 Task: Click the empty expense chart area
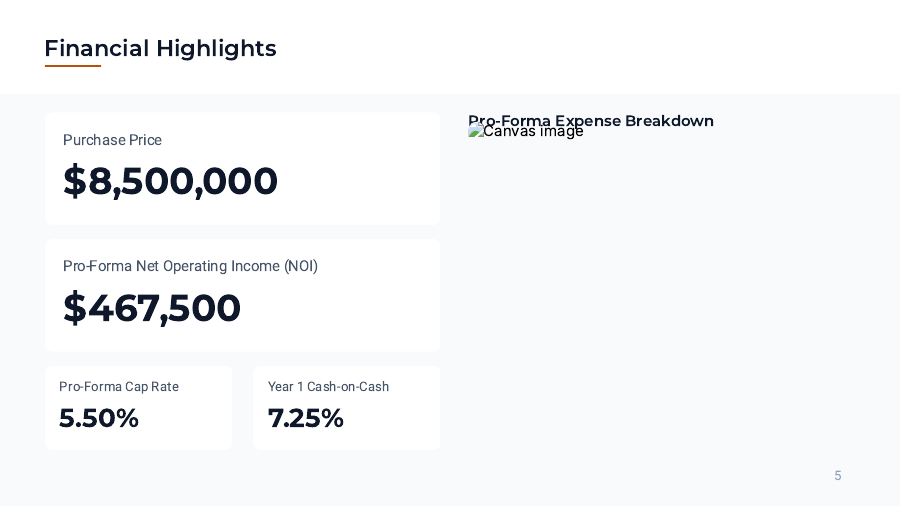point(660,300)
